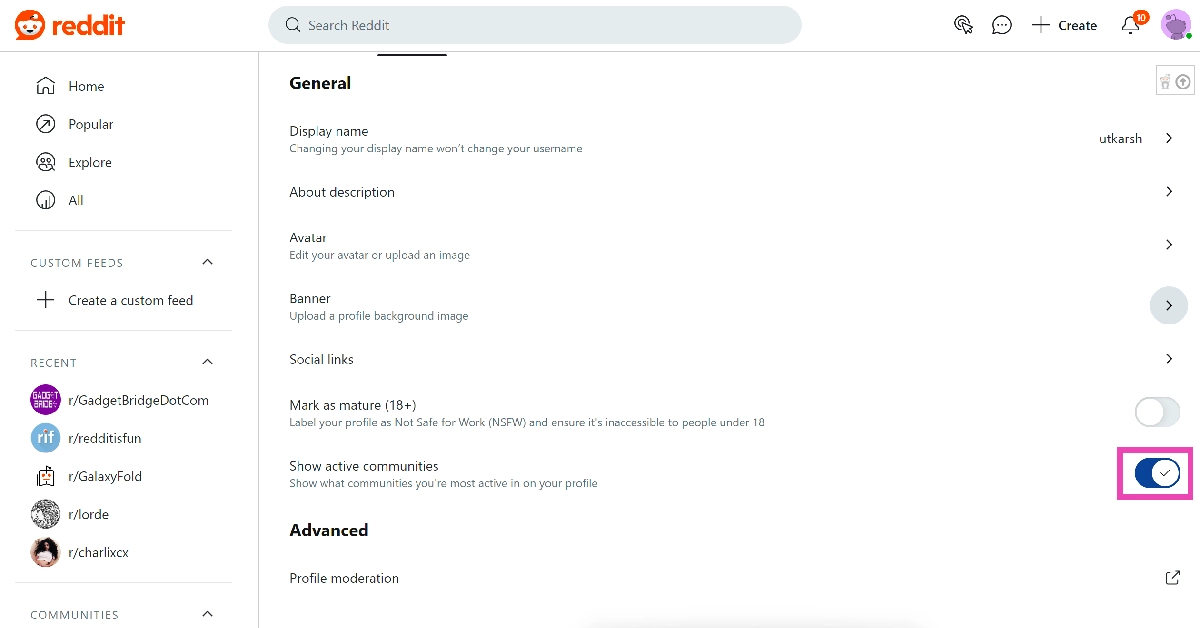Screen dimensions: 1200x628
Task: Collapse the Communities section
Action: coord(208,614)
